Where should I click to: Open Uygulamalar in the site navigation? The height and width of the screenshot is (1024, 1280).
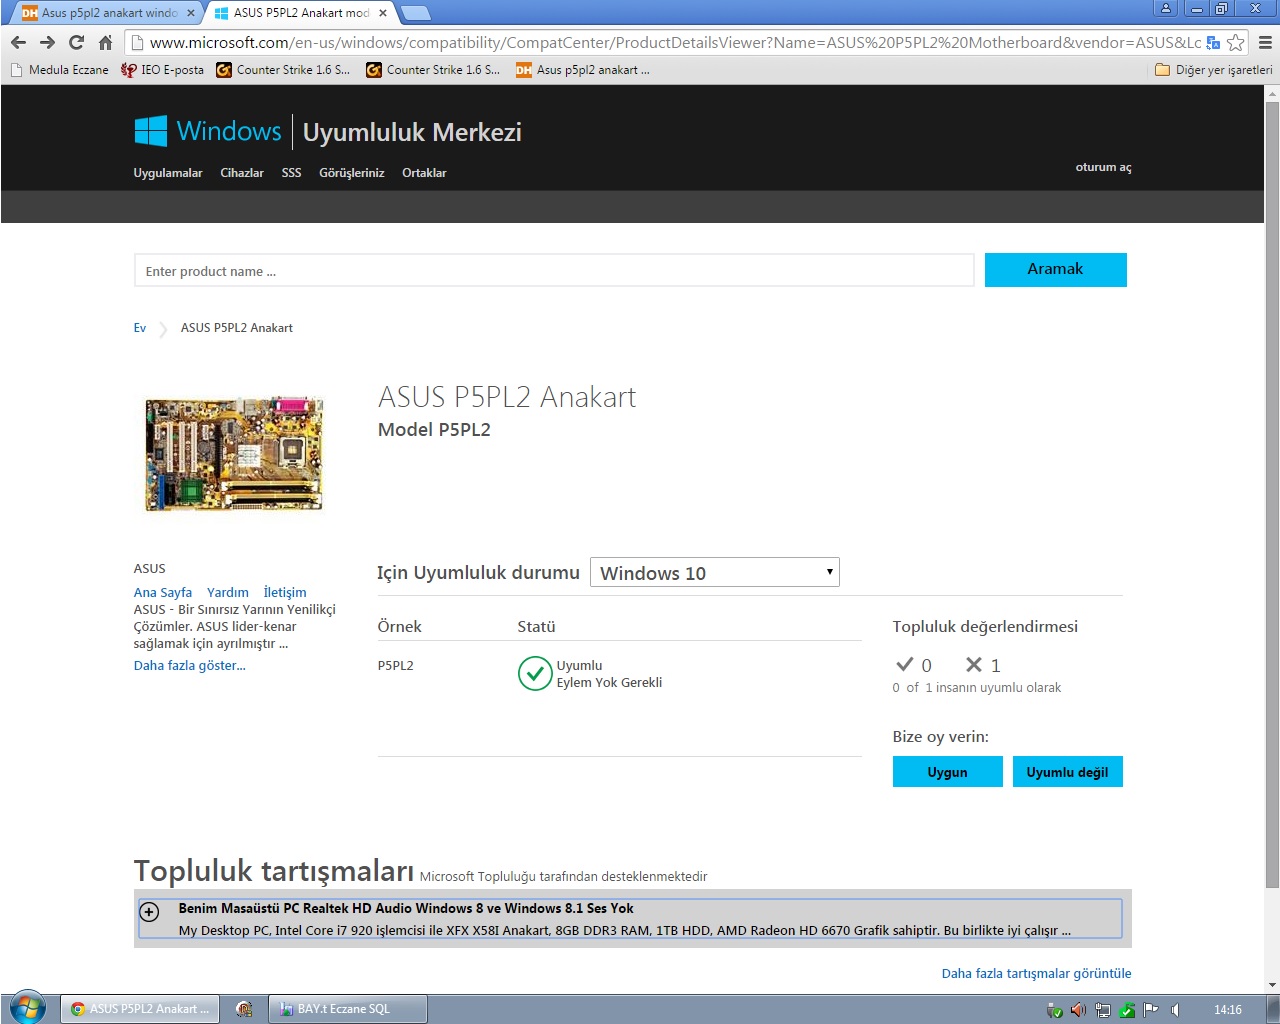click(x=168, y=173)
